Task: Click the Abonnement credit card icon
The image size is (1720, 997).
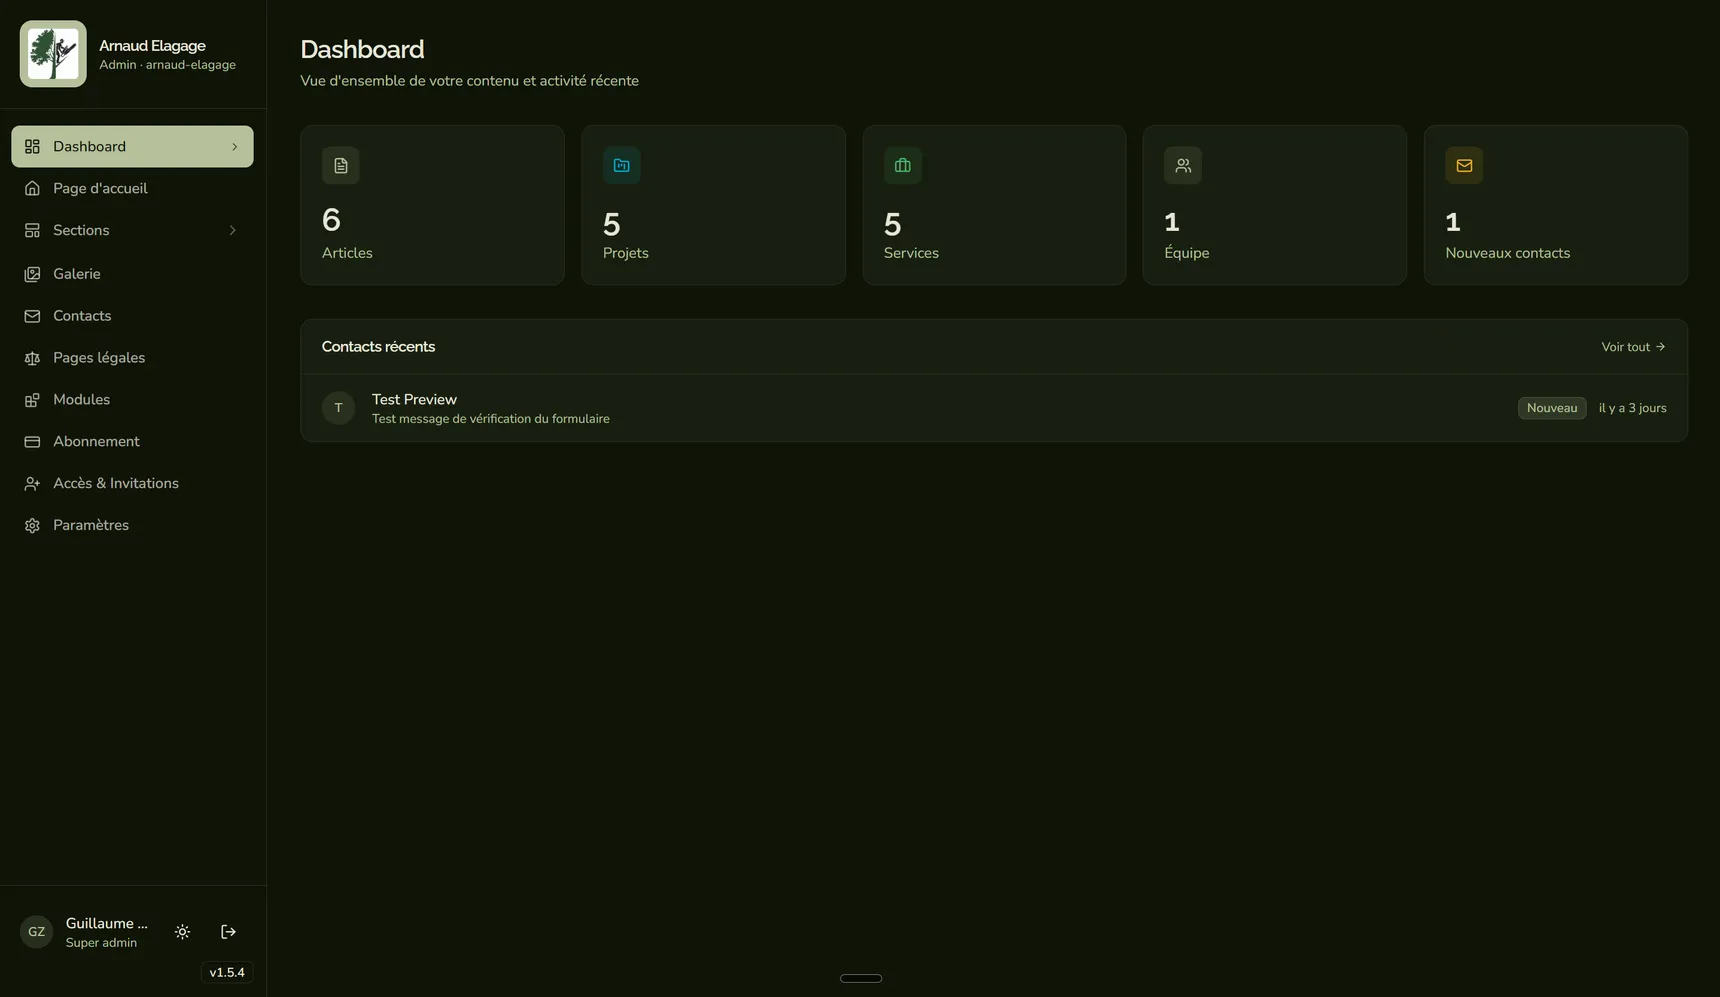Action: pos(32,442)
